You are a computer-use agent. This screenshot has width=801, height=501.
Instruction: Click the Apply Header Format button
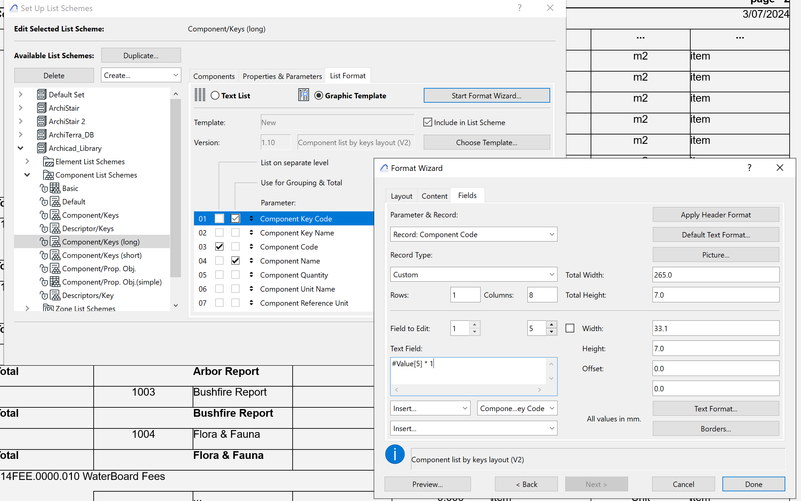click(715, 214)
